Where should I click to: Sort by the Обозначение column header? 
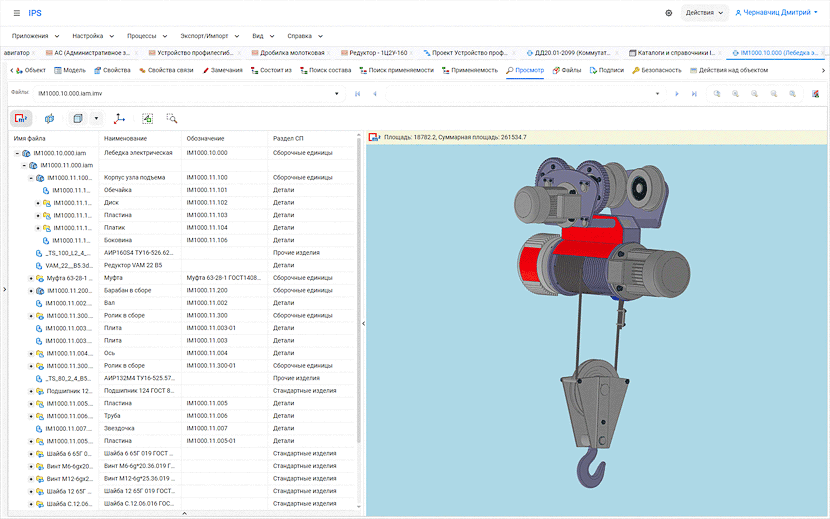(205, 138)
